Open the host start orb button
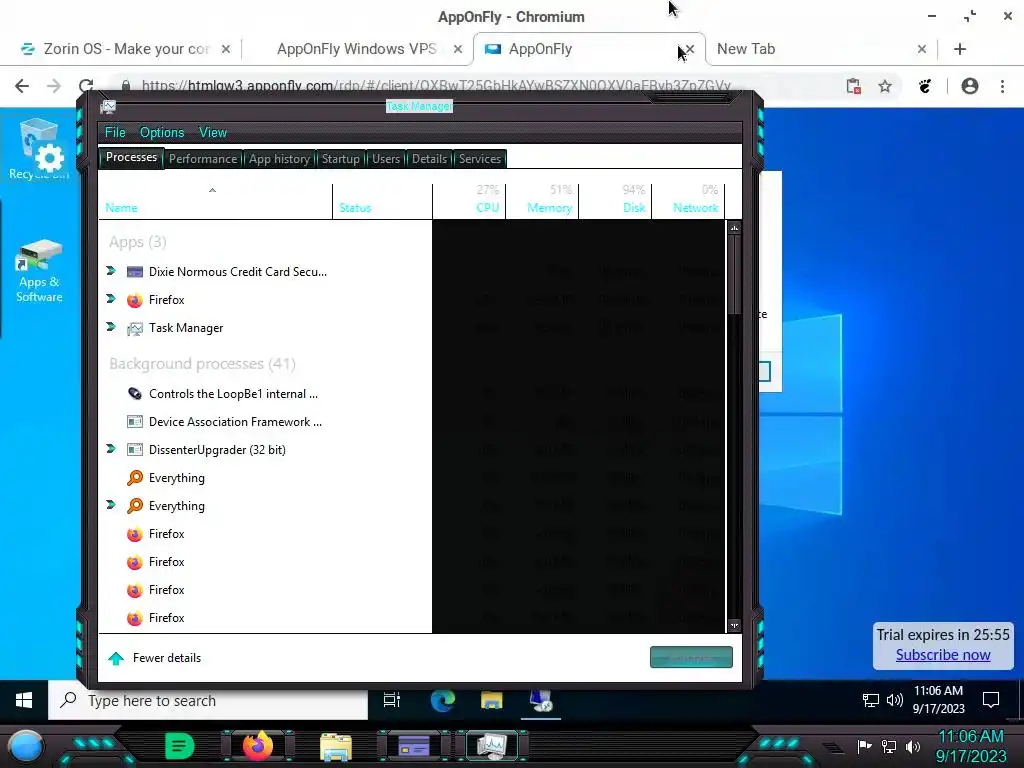The height and width of the screenshot is (768, 1024). 26,746
